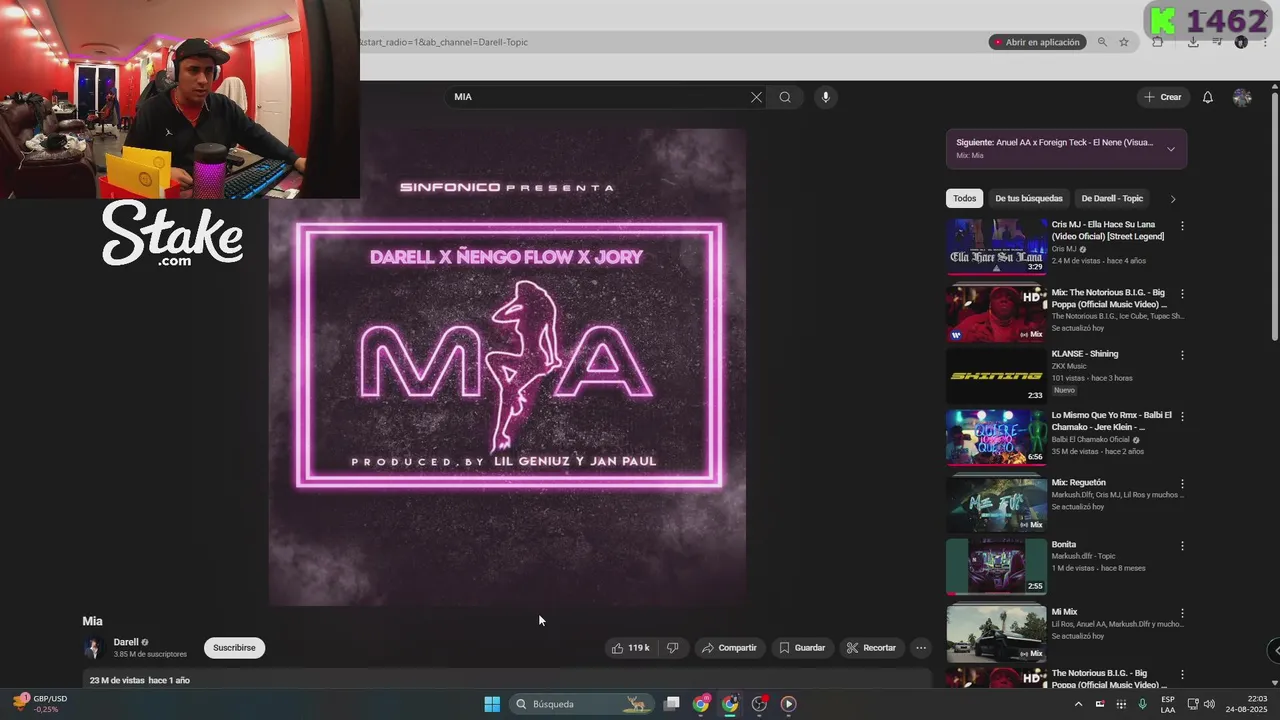Open the Darell channel name link

pos(126,642)
